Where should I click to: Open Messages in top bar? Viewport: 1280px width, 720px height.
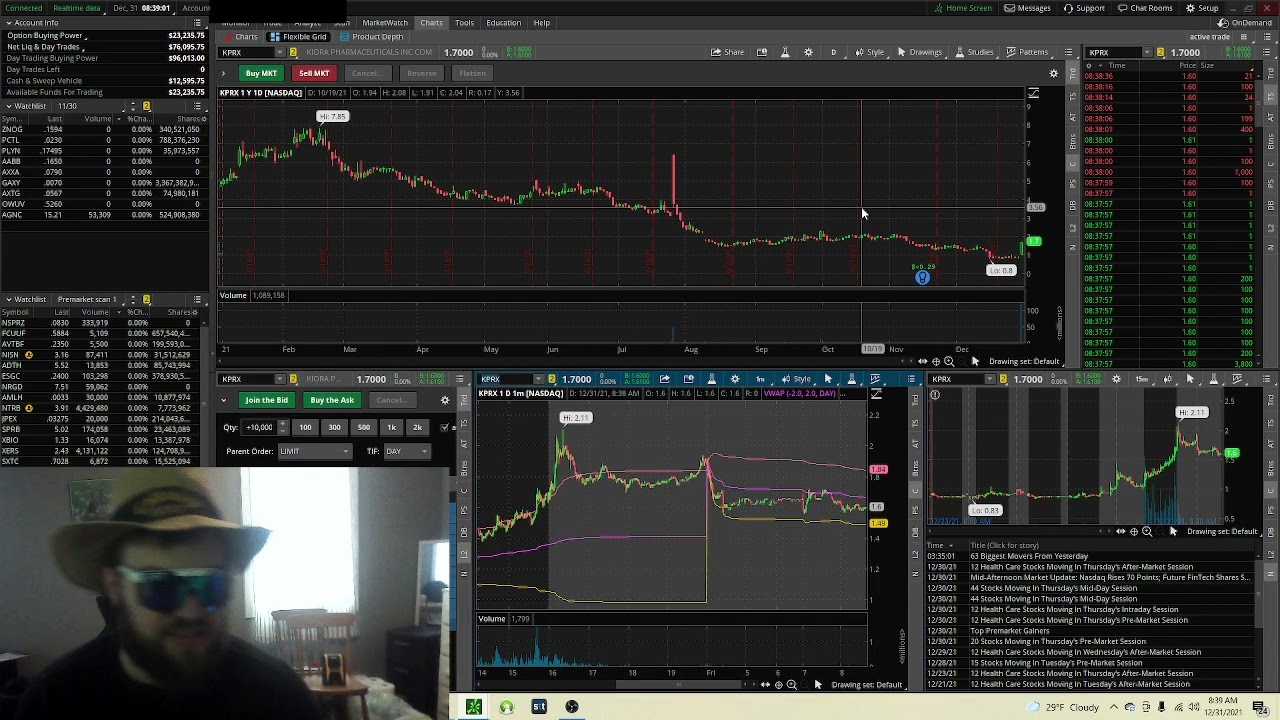click(1028, 8)
